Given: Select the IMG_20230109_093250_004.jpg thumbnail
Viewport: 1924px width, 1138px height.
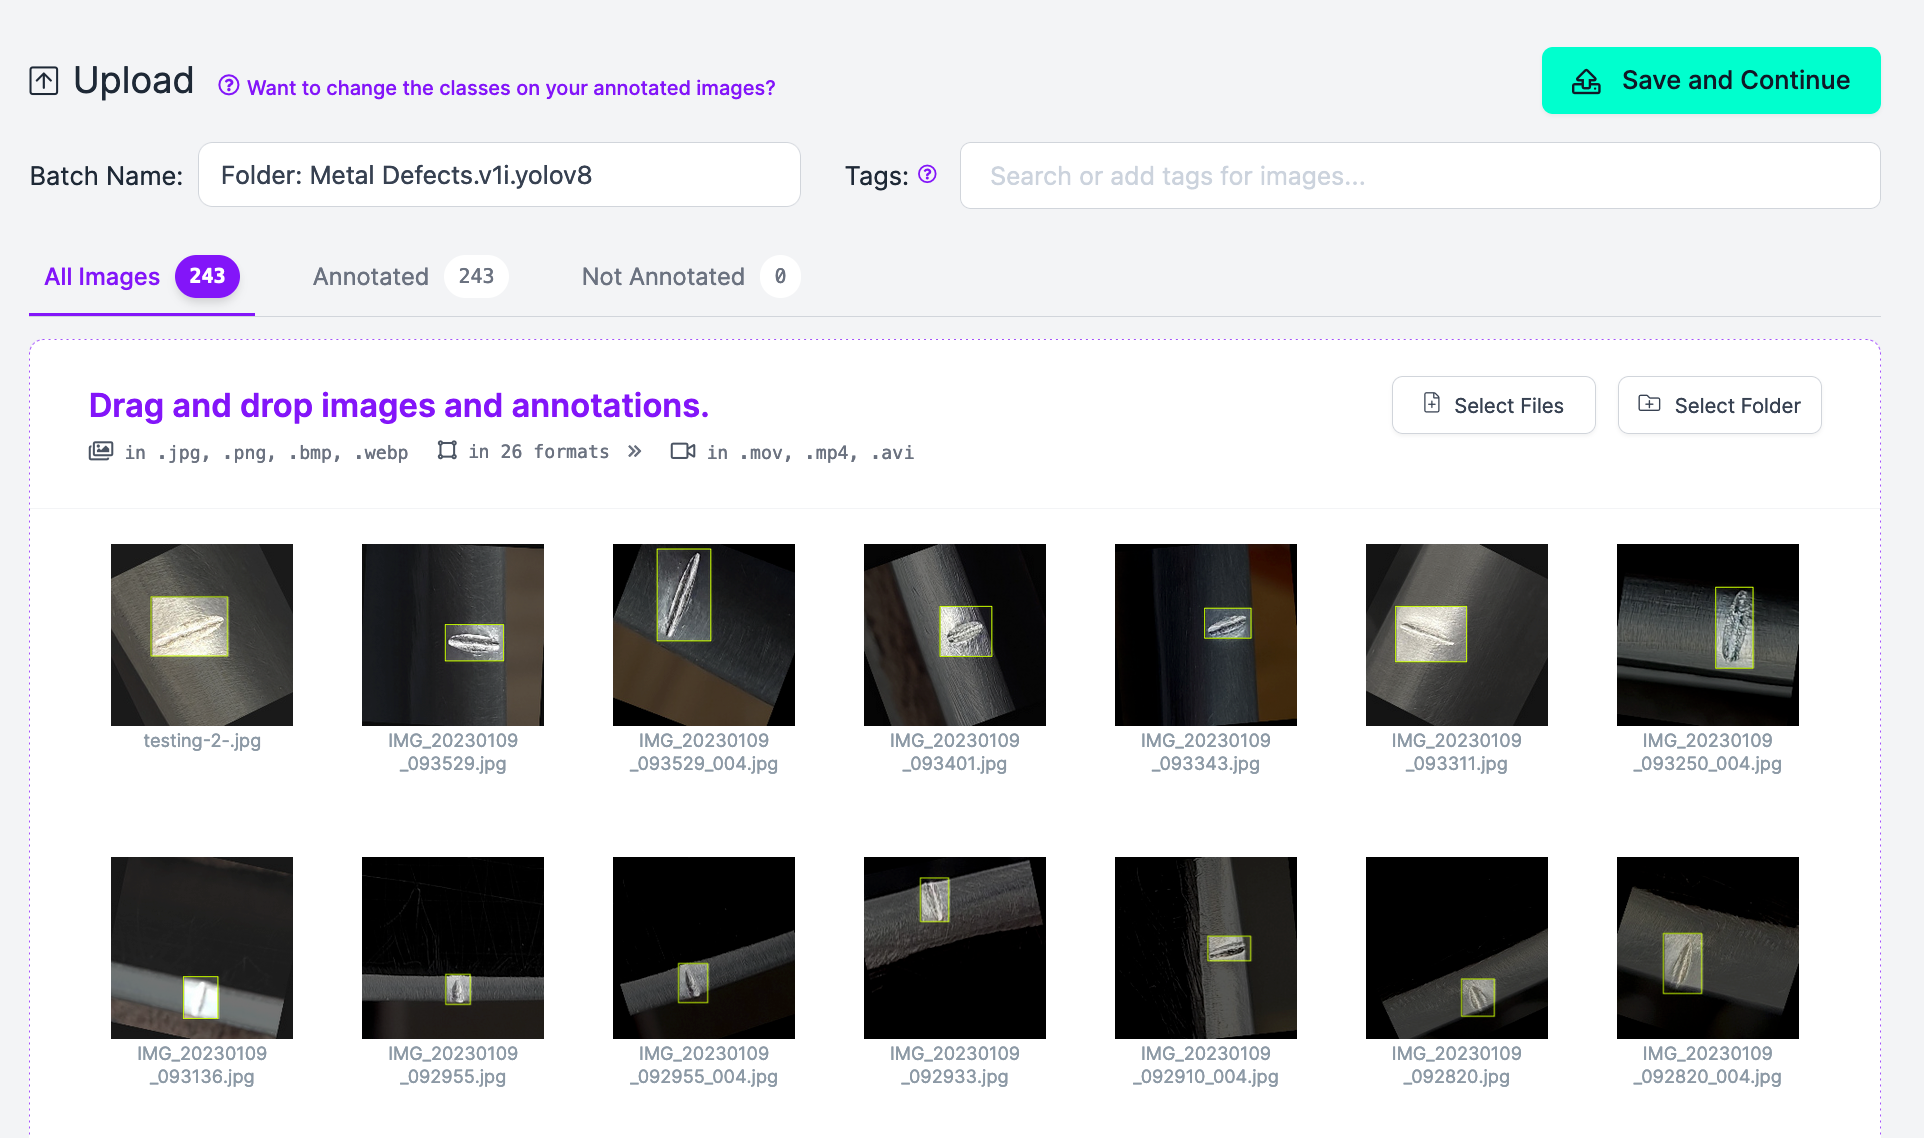Looking at the screenshot, I should [x=1707, y=635].
